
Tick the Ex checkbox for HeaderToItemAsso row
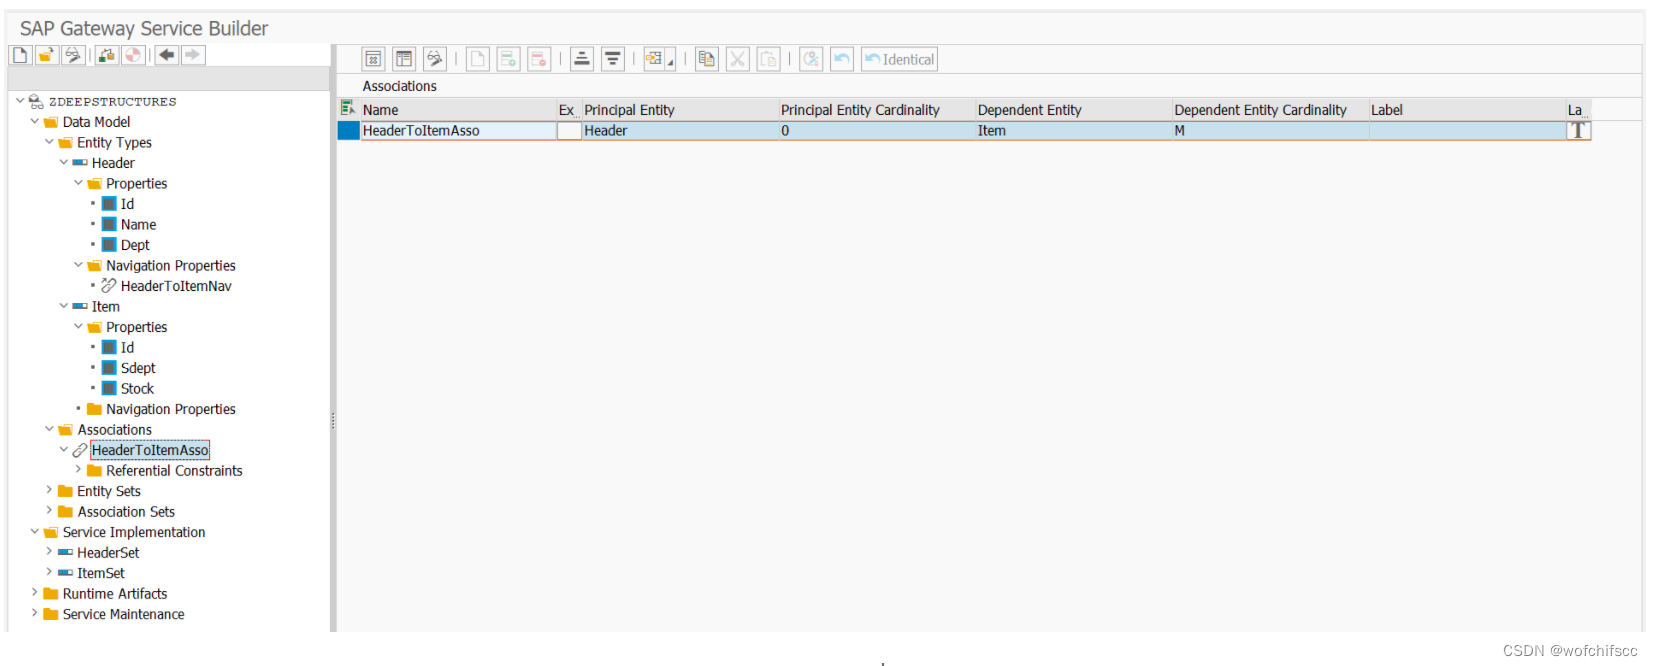569,130
